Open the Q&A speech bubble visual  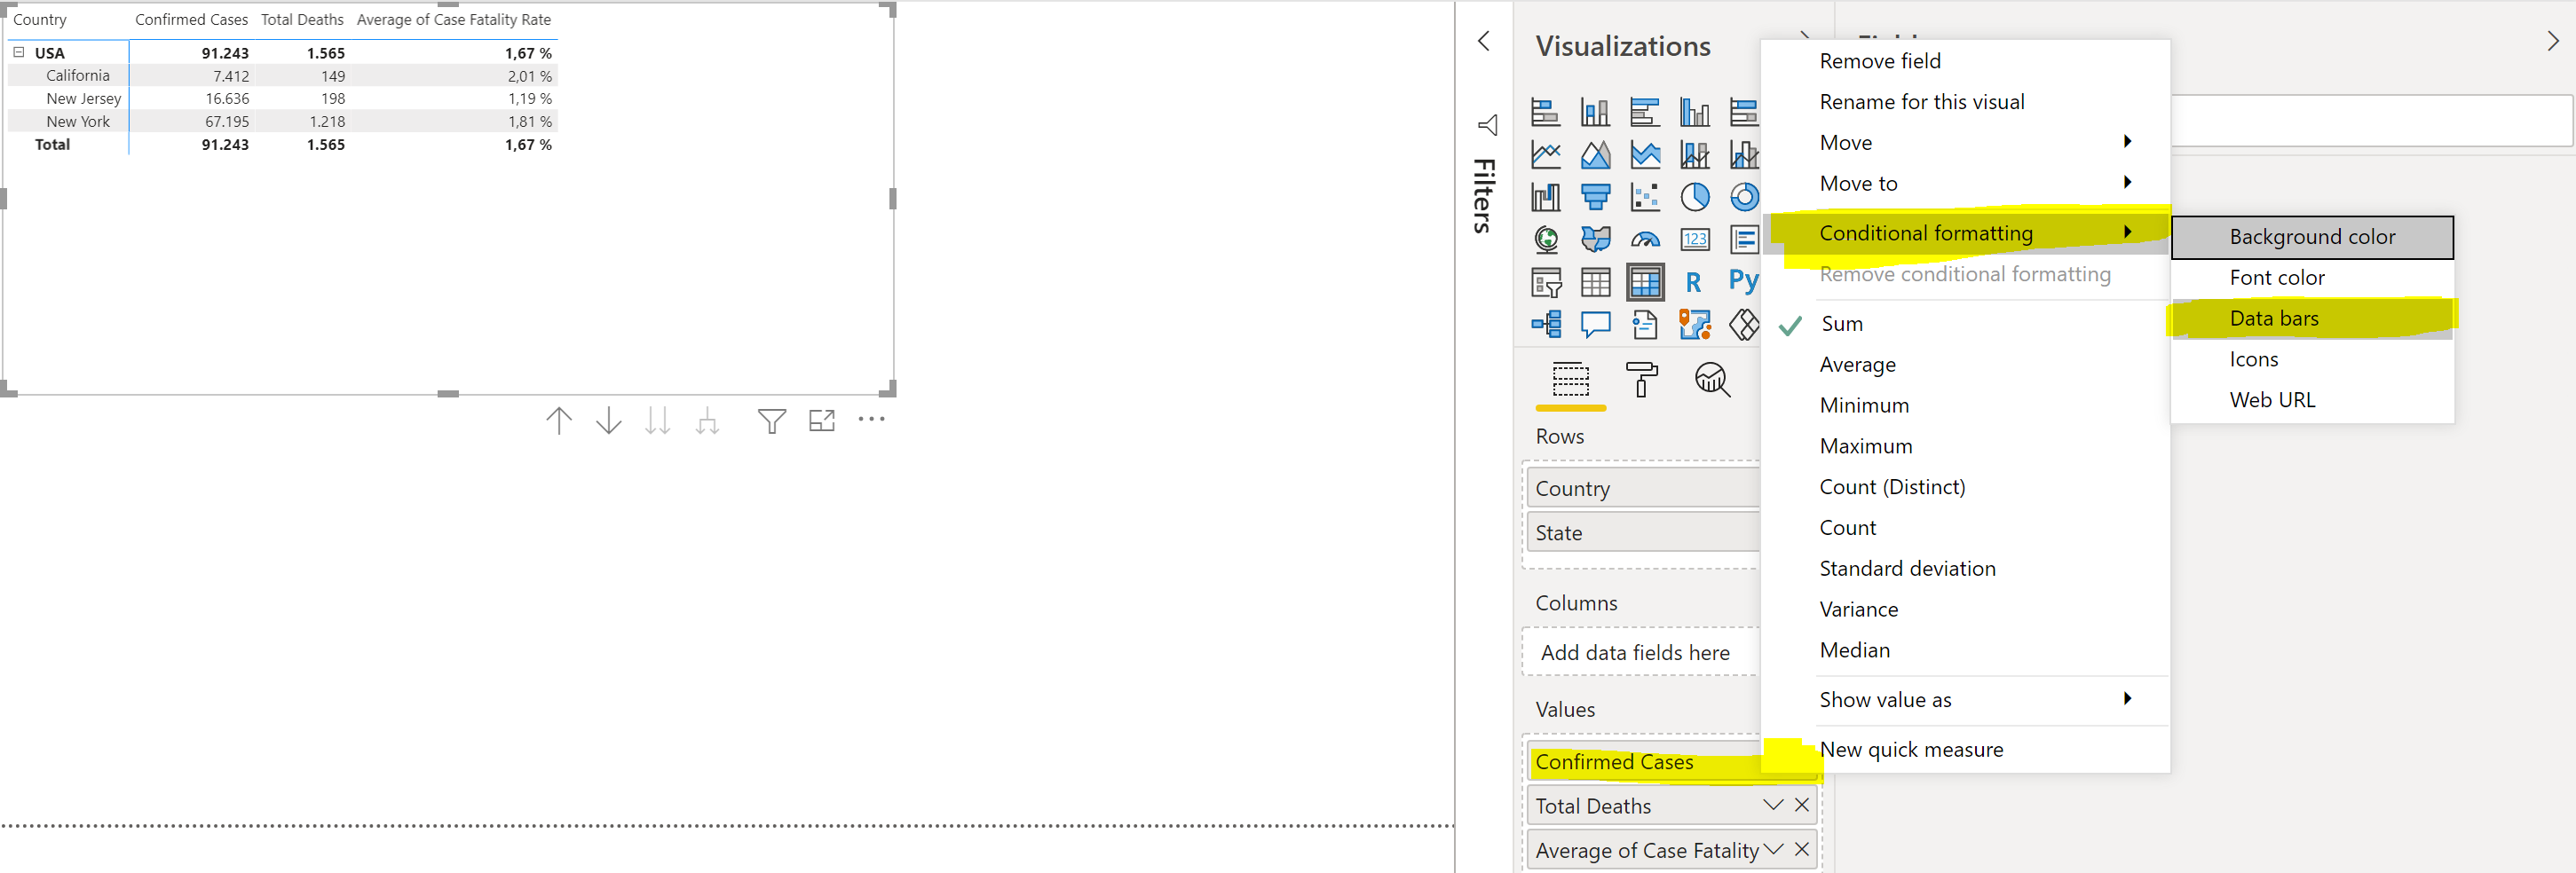point(1595,324)
